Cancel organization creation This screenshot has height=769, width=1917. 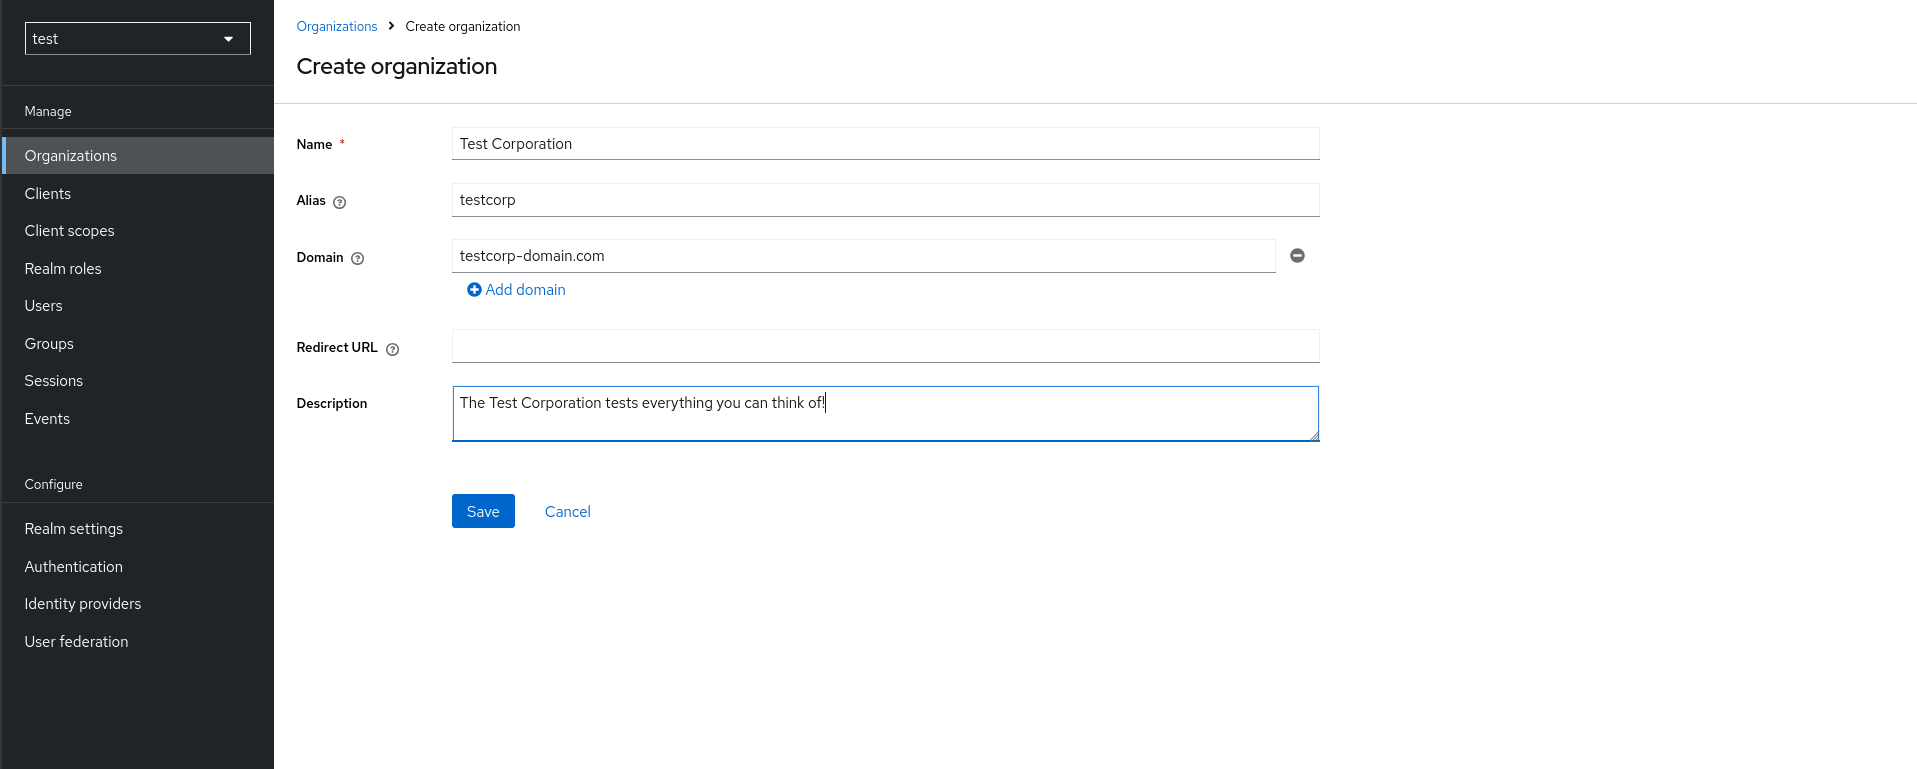(x=567, y=511)
